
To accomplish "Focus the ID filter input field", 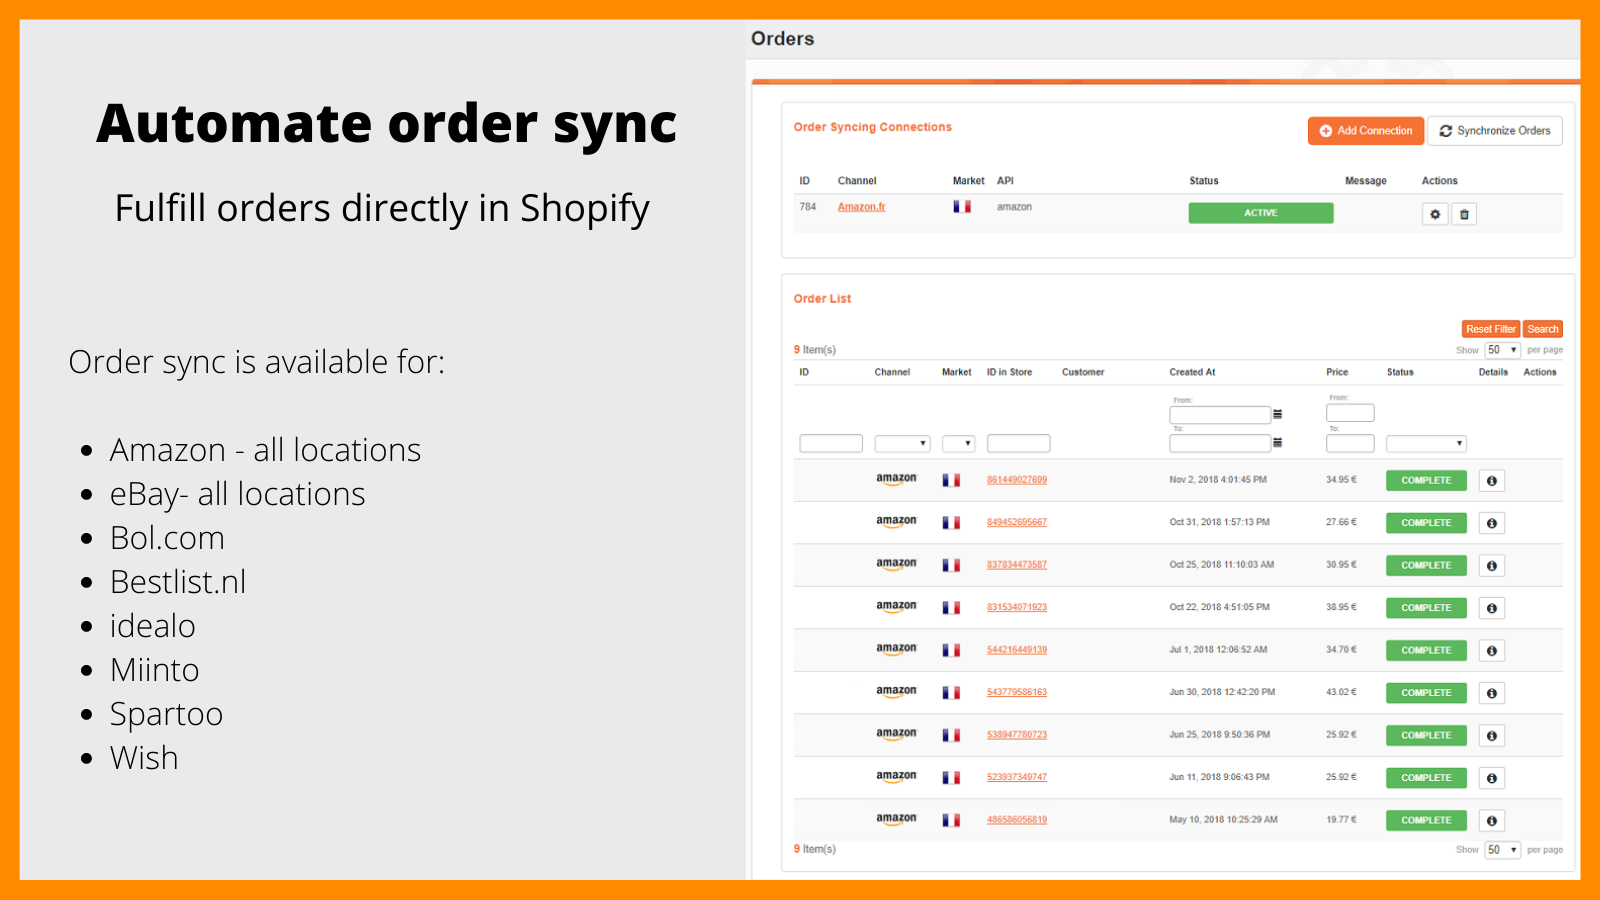I will coord(831,443).
